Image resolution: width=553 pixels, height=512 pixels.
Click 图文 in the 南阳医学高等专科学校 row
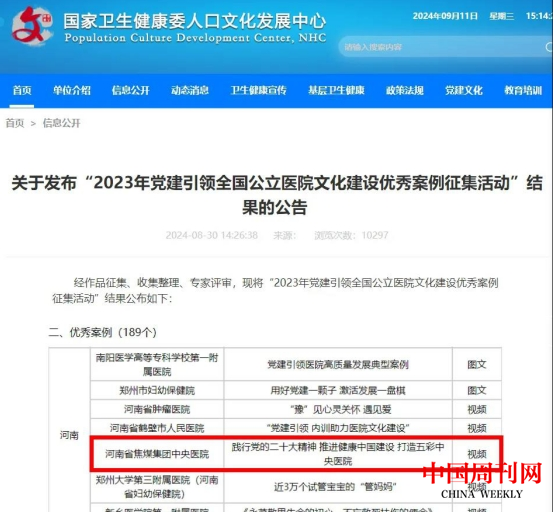click(x=477, y=365)
